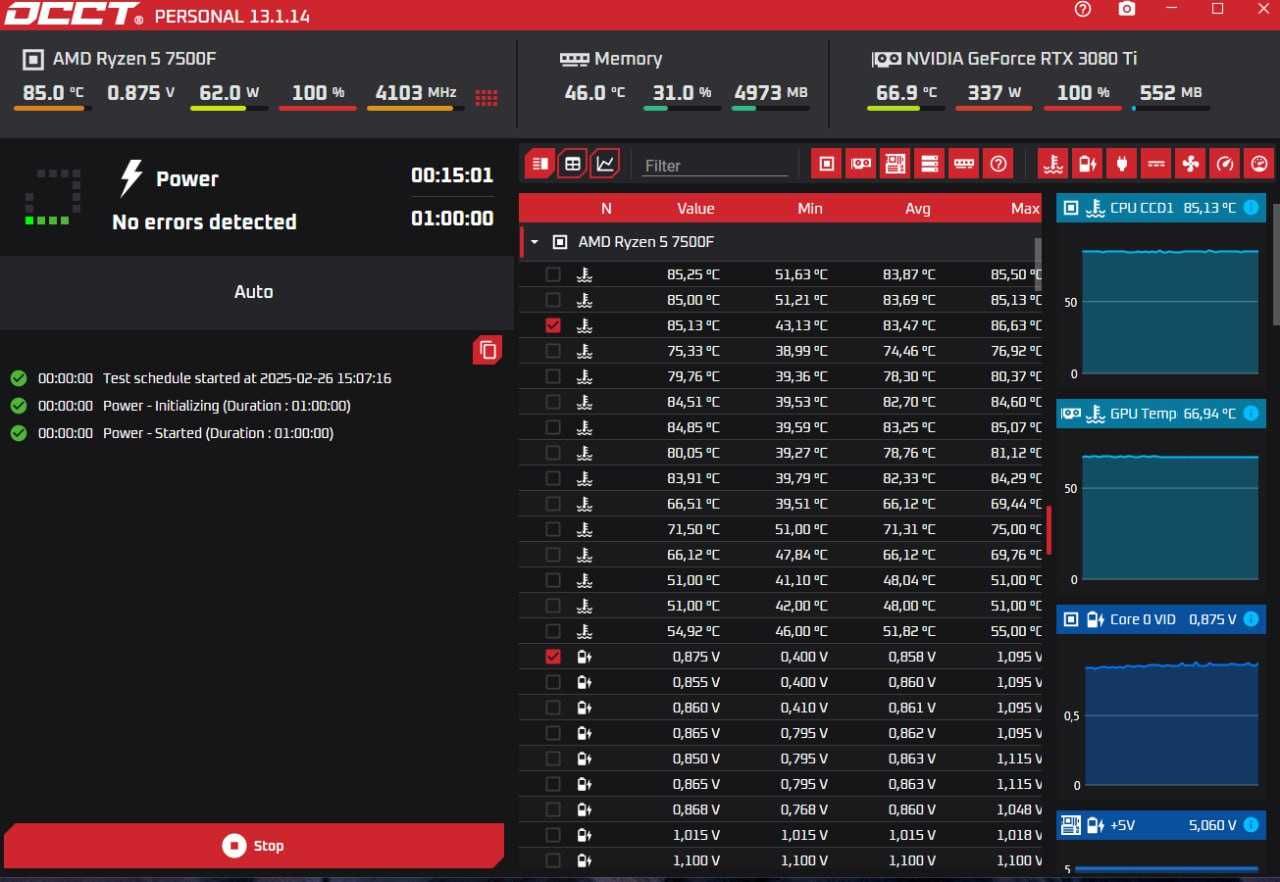Sort by the Min column header
Image resolution: width=1280 pixels, height=882 pixels.
point(810,209)
